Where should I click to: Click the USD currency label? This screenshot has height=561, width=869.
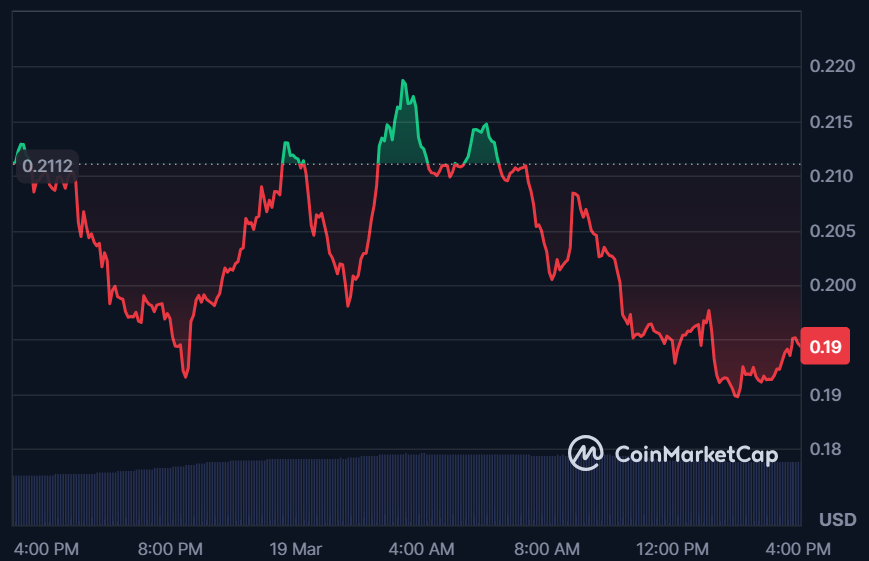click(x=836, y=520)
